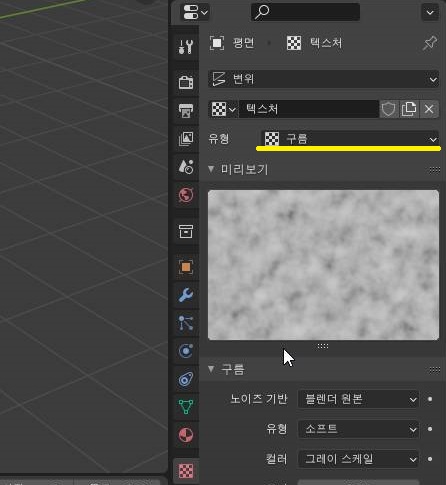This screenshot has height=485, width=446.
Task: Open the Object Constraints tab
Action: click(x=186, y=379)
